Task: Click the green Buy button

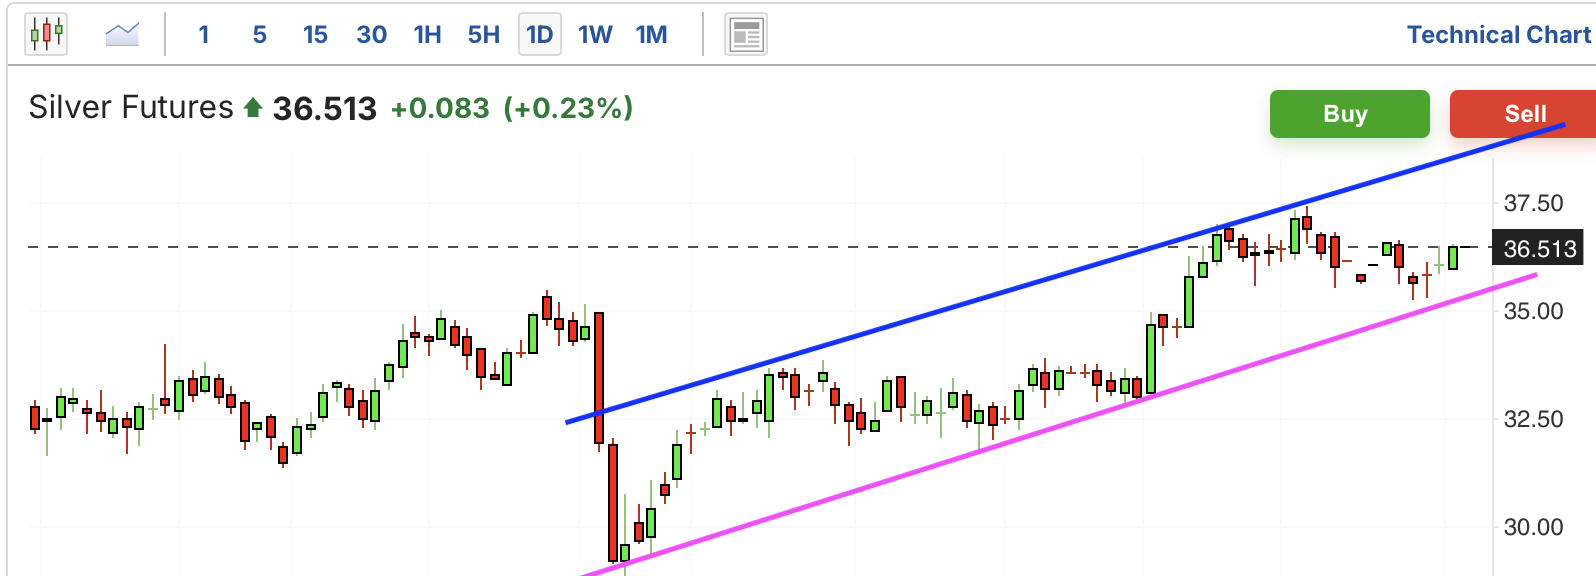Action: tap(1350, 114)
